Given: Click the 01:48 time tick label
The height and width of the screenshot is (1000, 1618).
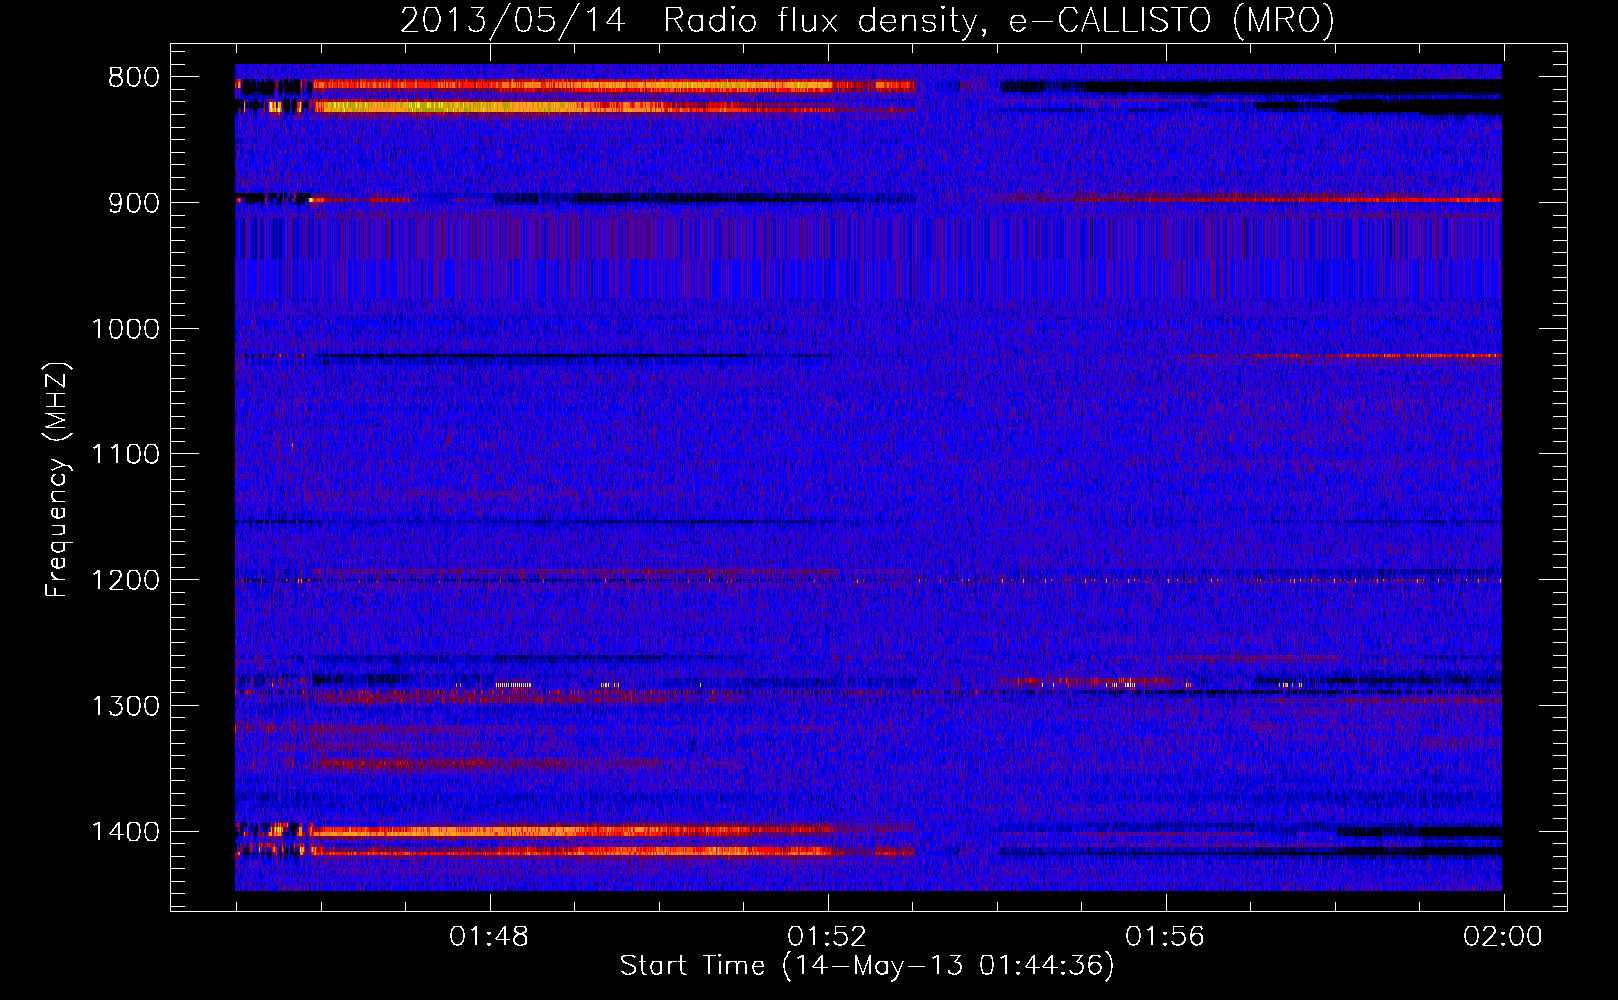Looking at the screenshot, I should [x=489, y=937].
